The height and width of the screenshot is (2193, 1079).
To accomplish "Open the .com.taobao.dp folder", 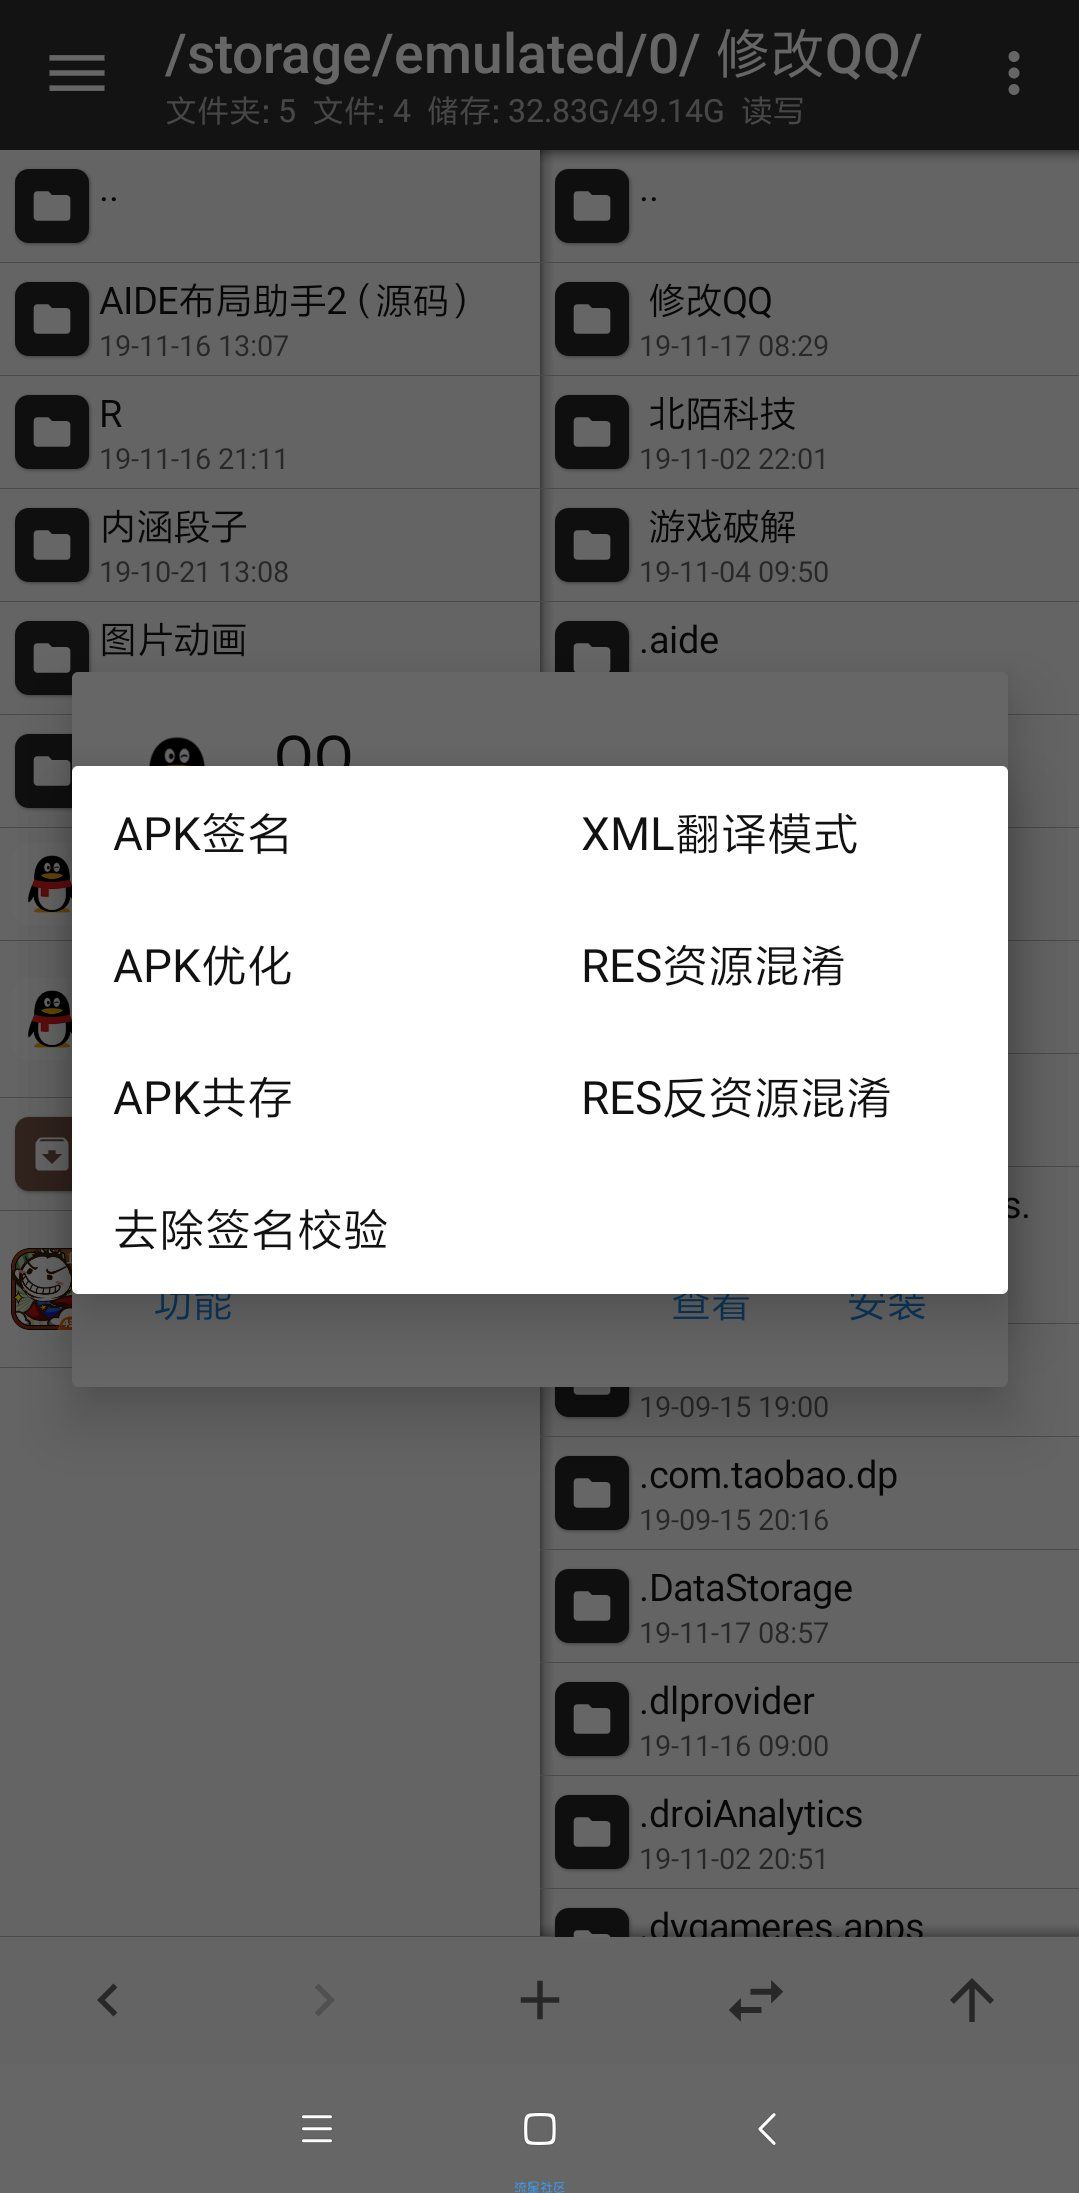I will 810,1494.
